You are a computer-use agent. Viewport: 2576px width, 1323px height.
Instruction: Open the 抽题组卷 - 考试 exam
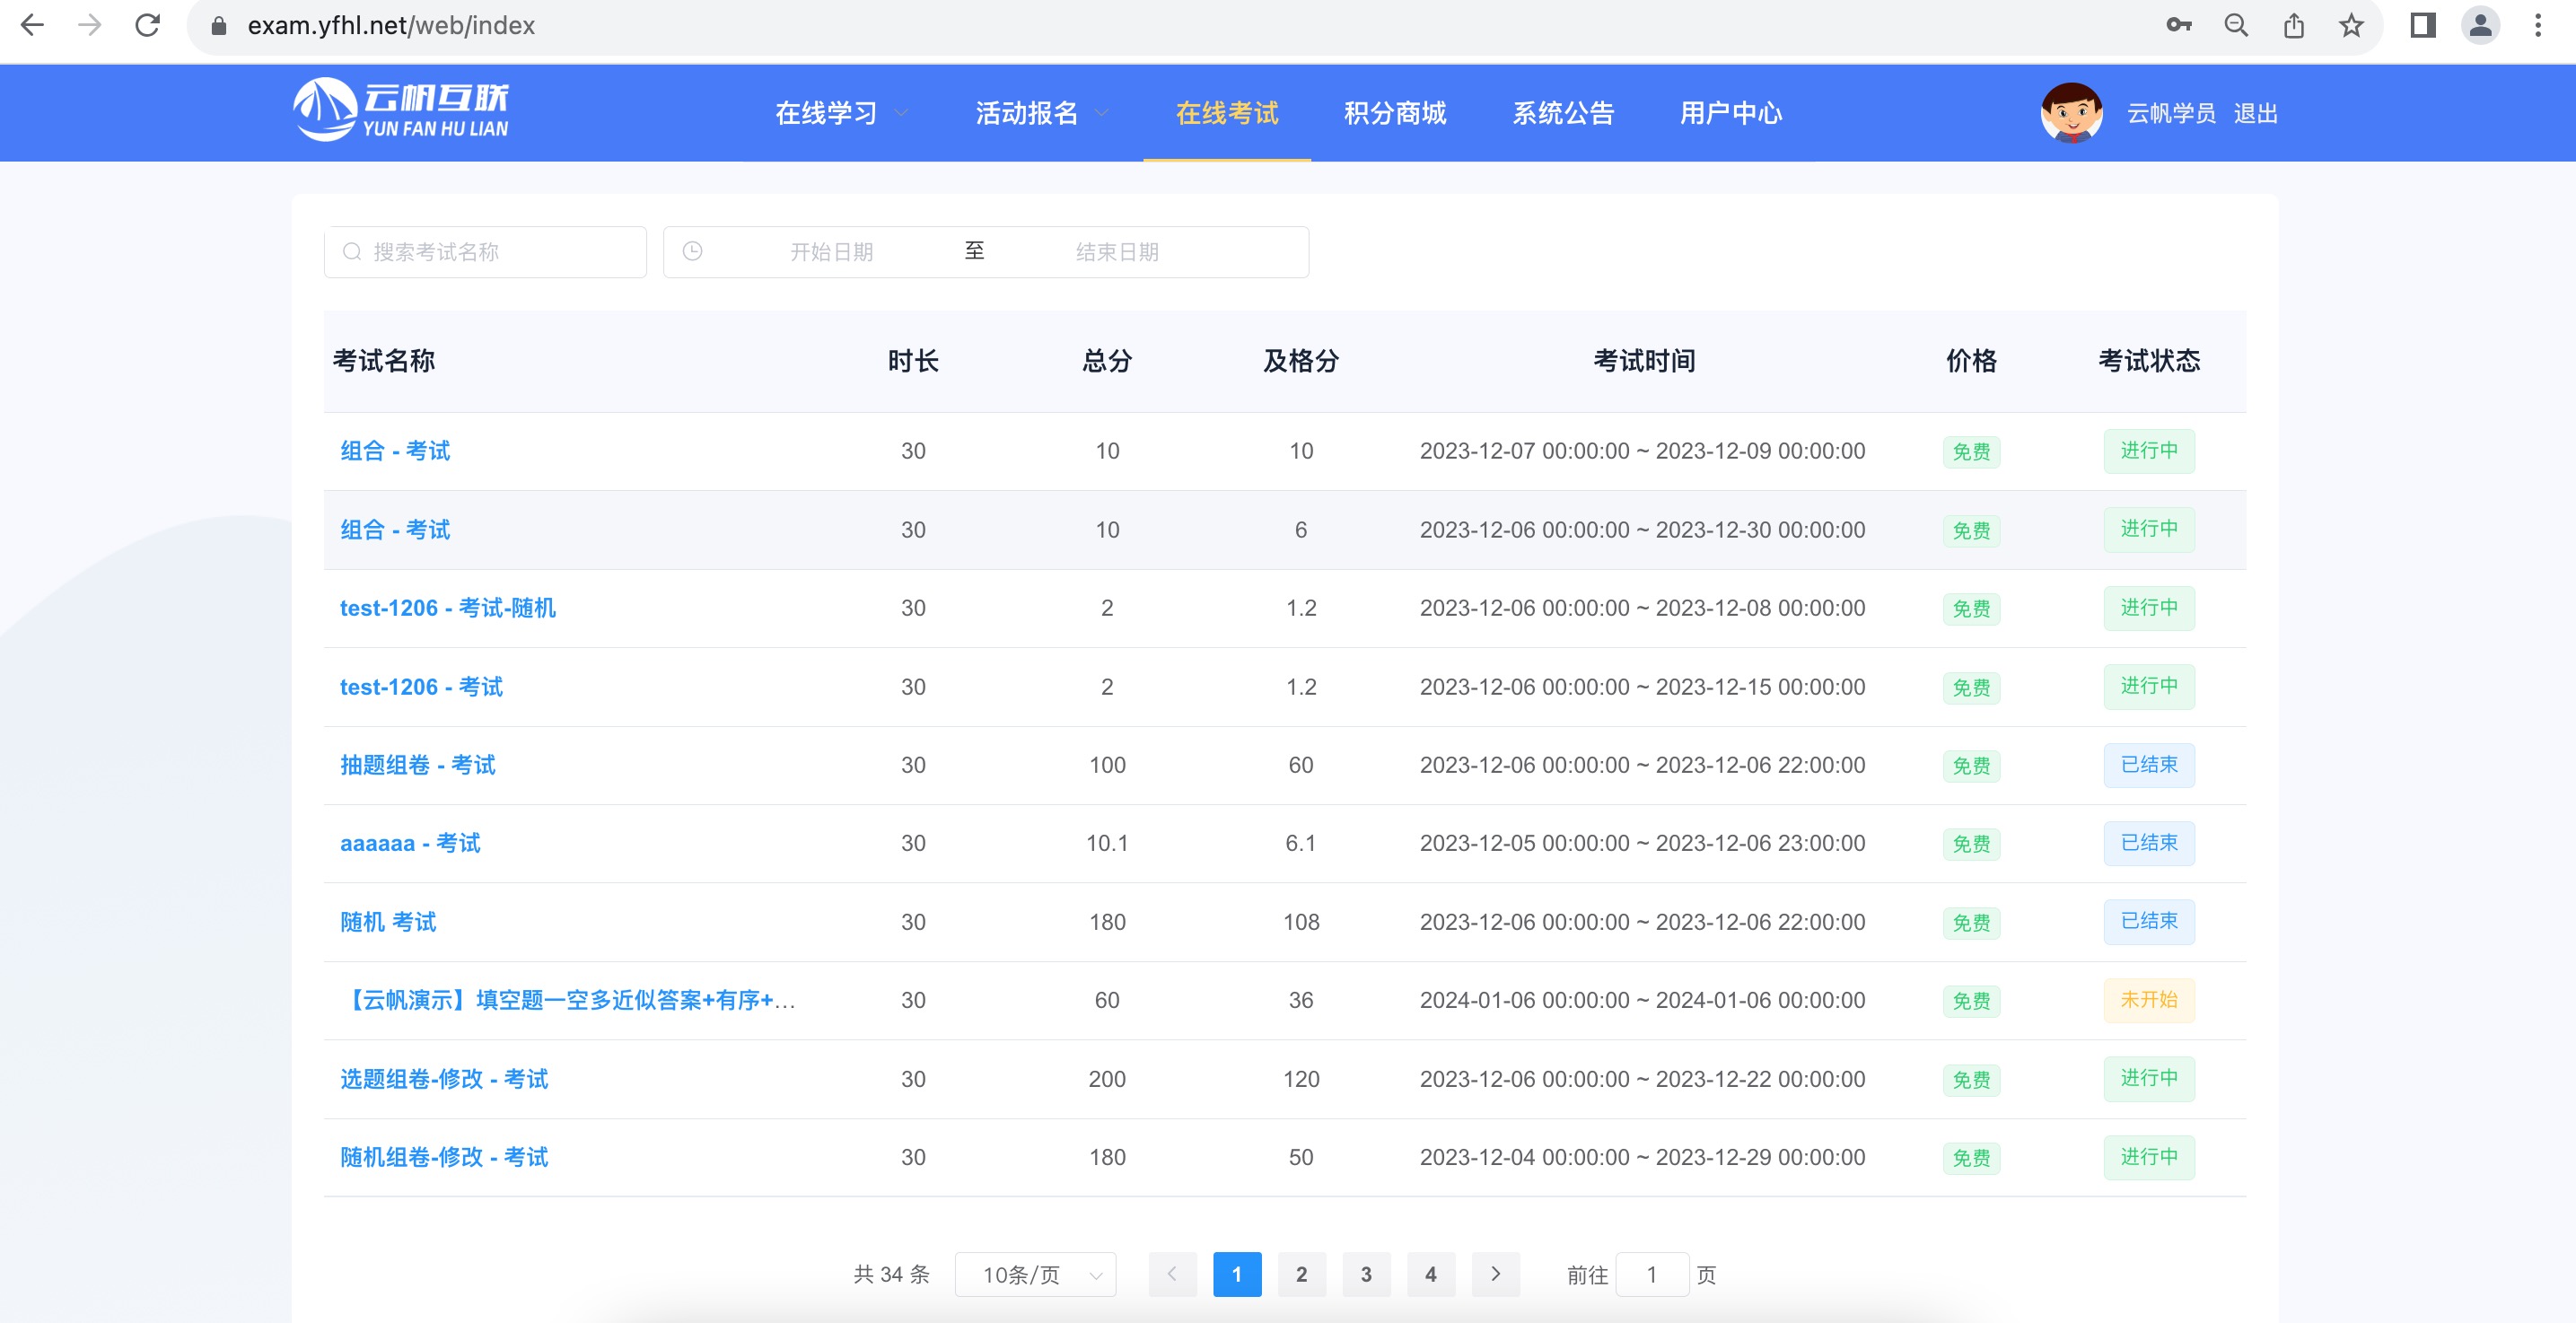pyautogui.click(x=418, y=765)
